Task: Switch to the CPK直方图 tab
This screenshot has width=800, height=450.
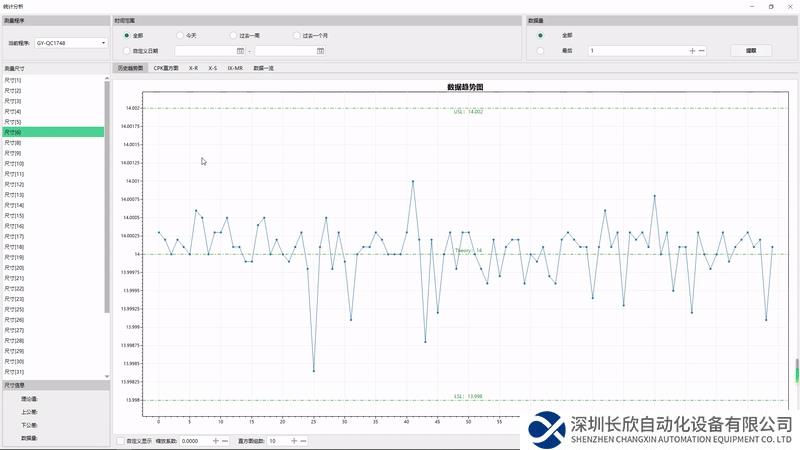Action: click(166, 68)
